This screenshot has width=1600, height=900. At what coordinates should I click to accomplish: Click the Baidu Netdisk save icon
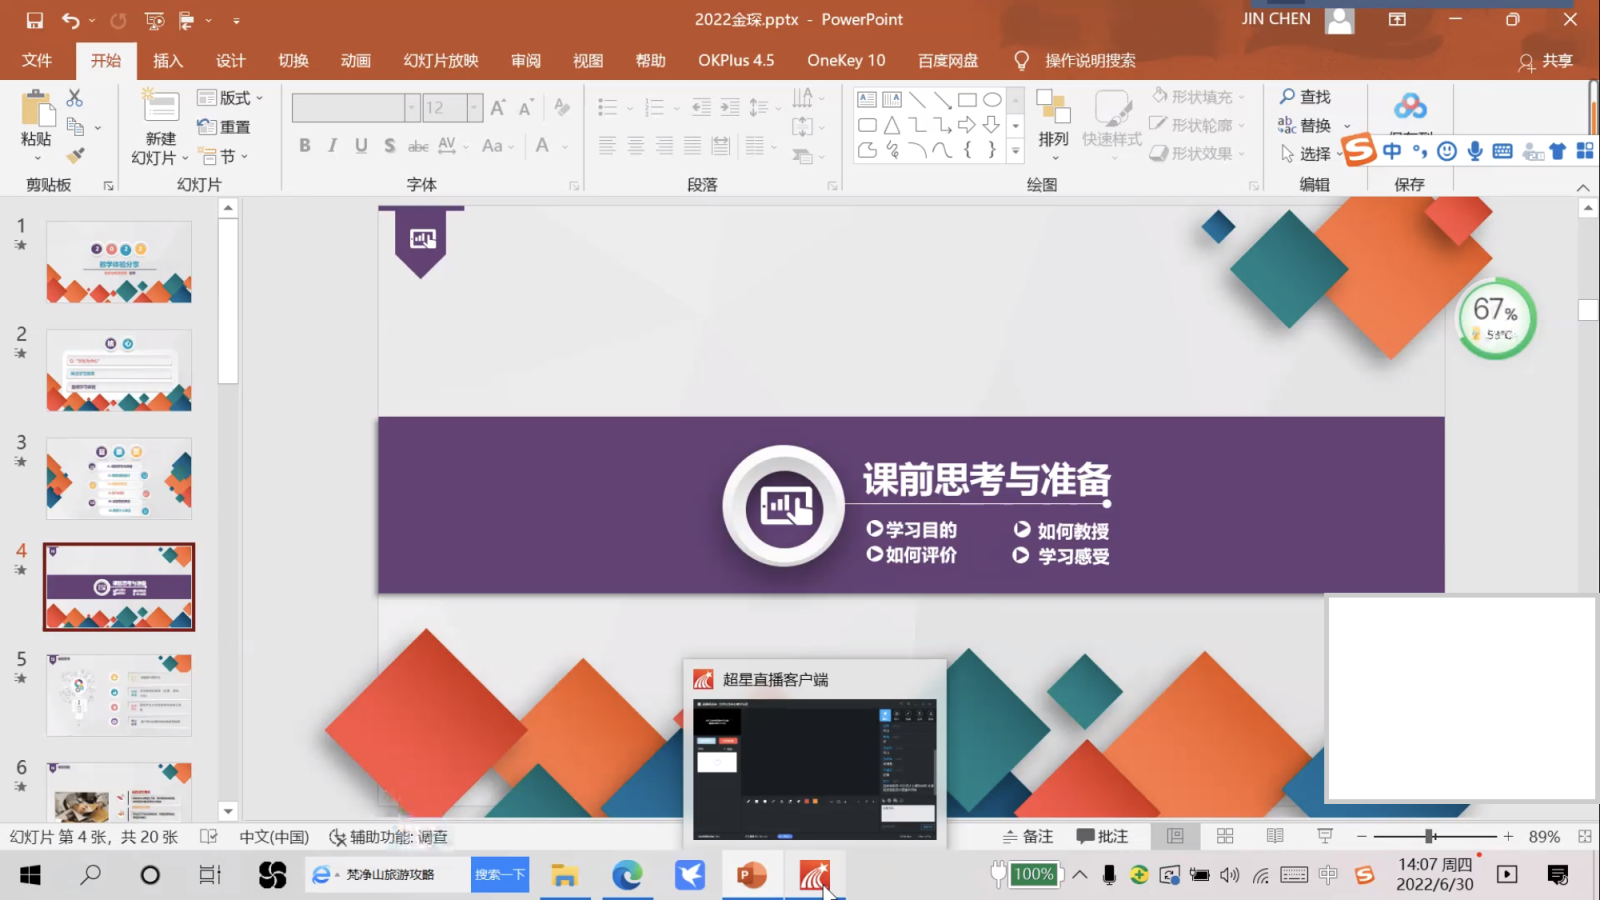1410,106
